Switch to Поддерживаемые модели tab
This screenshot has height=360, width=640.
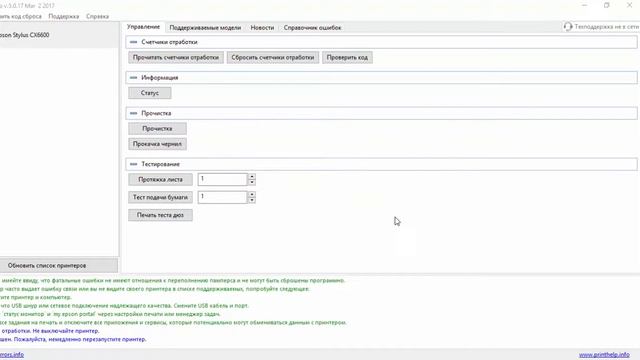point(205,28)
